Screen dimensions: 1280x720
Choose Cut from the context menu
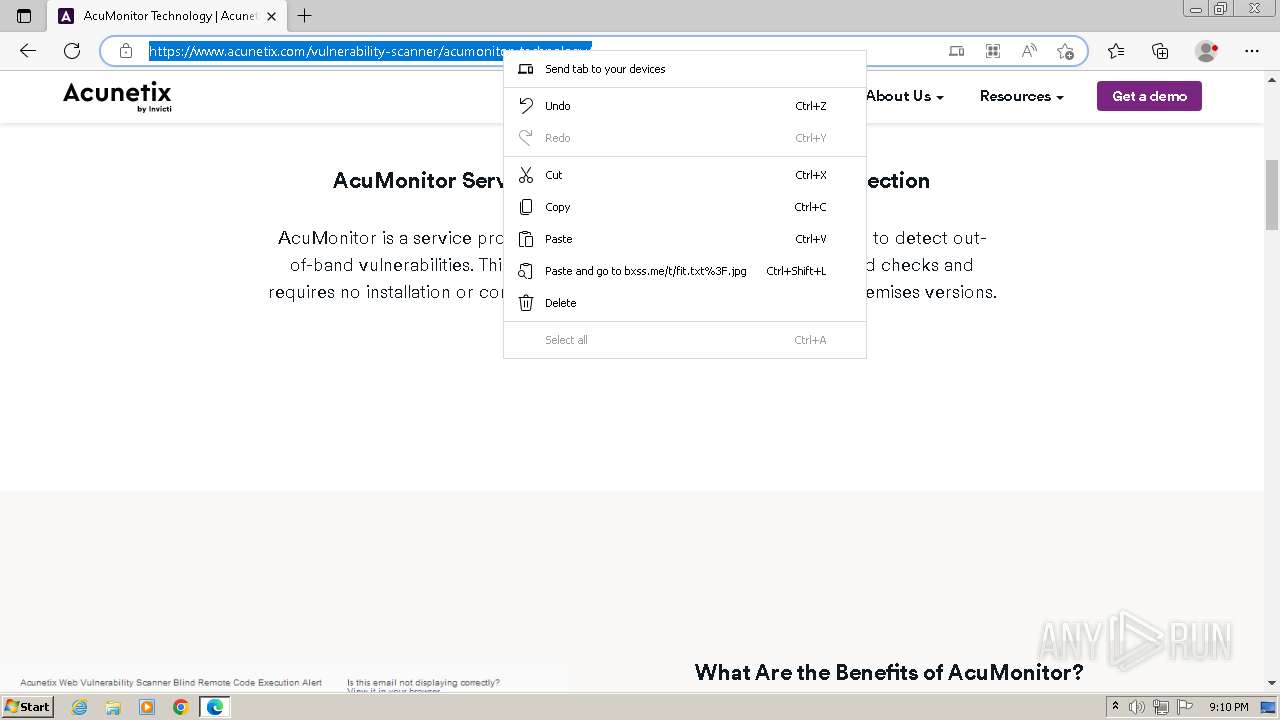684,175
